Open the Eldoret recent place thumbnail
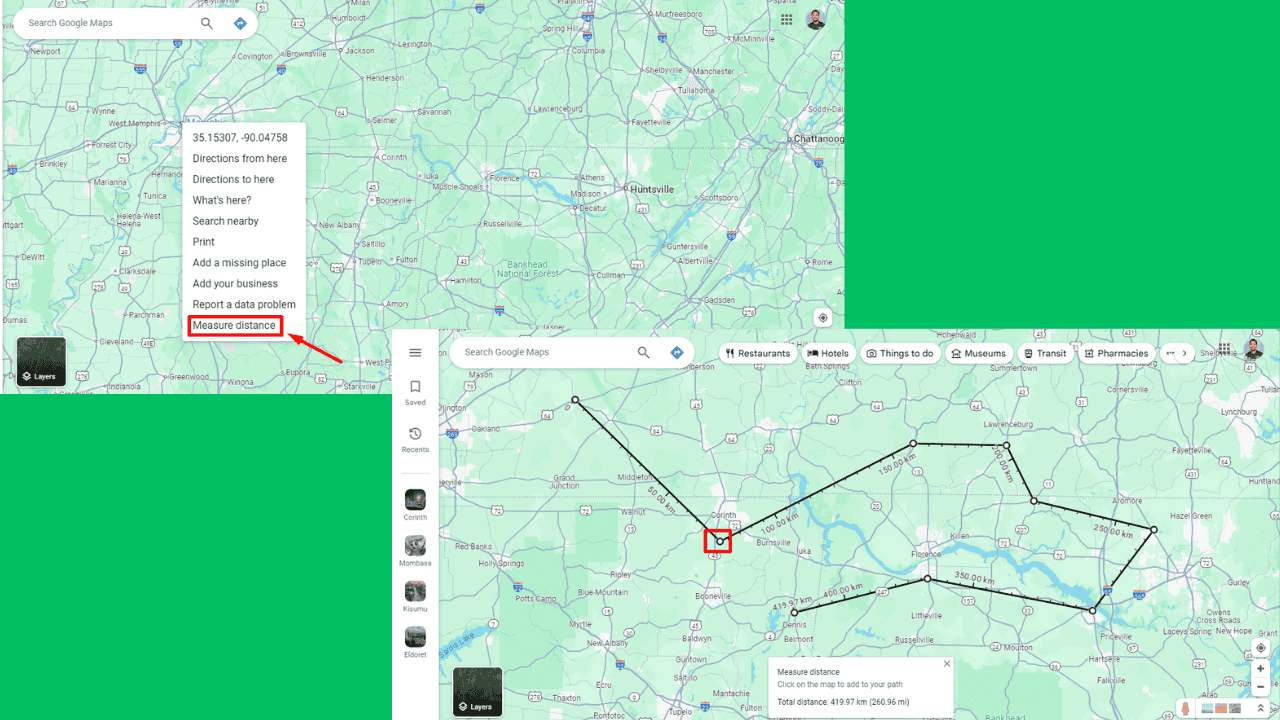1280x720 pixels. 415,637
